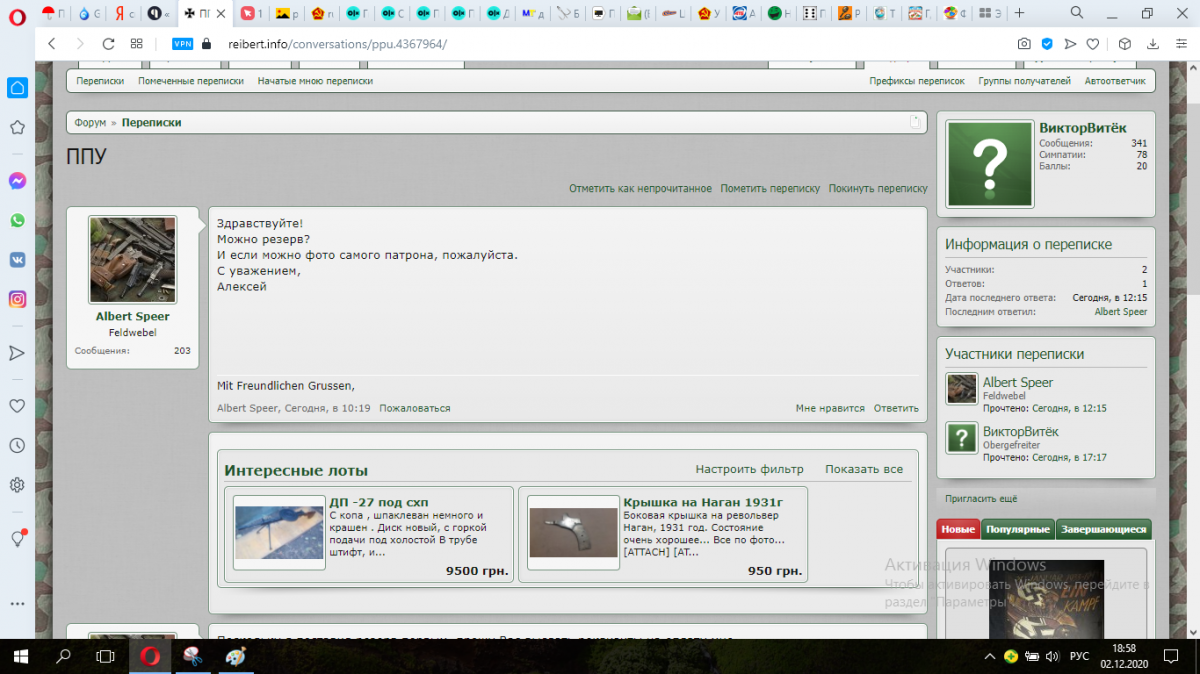Click Настроить фильтр for interesting lots
Viewport: 1200px width, 674px height.
pos(749,469)
